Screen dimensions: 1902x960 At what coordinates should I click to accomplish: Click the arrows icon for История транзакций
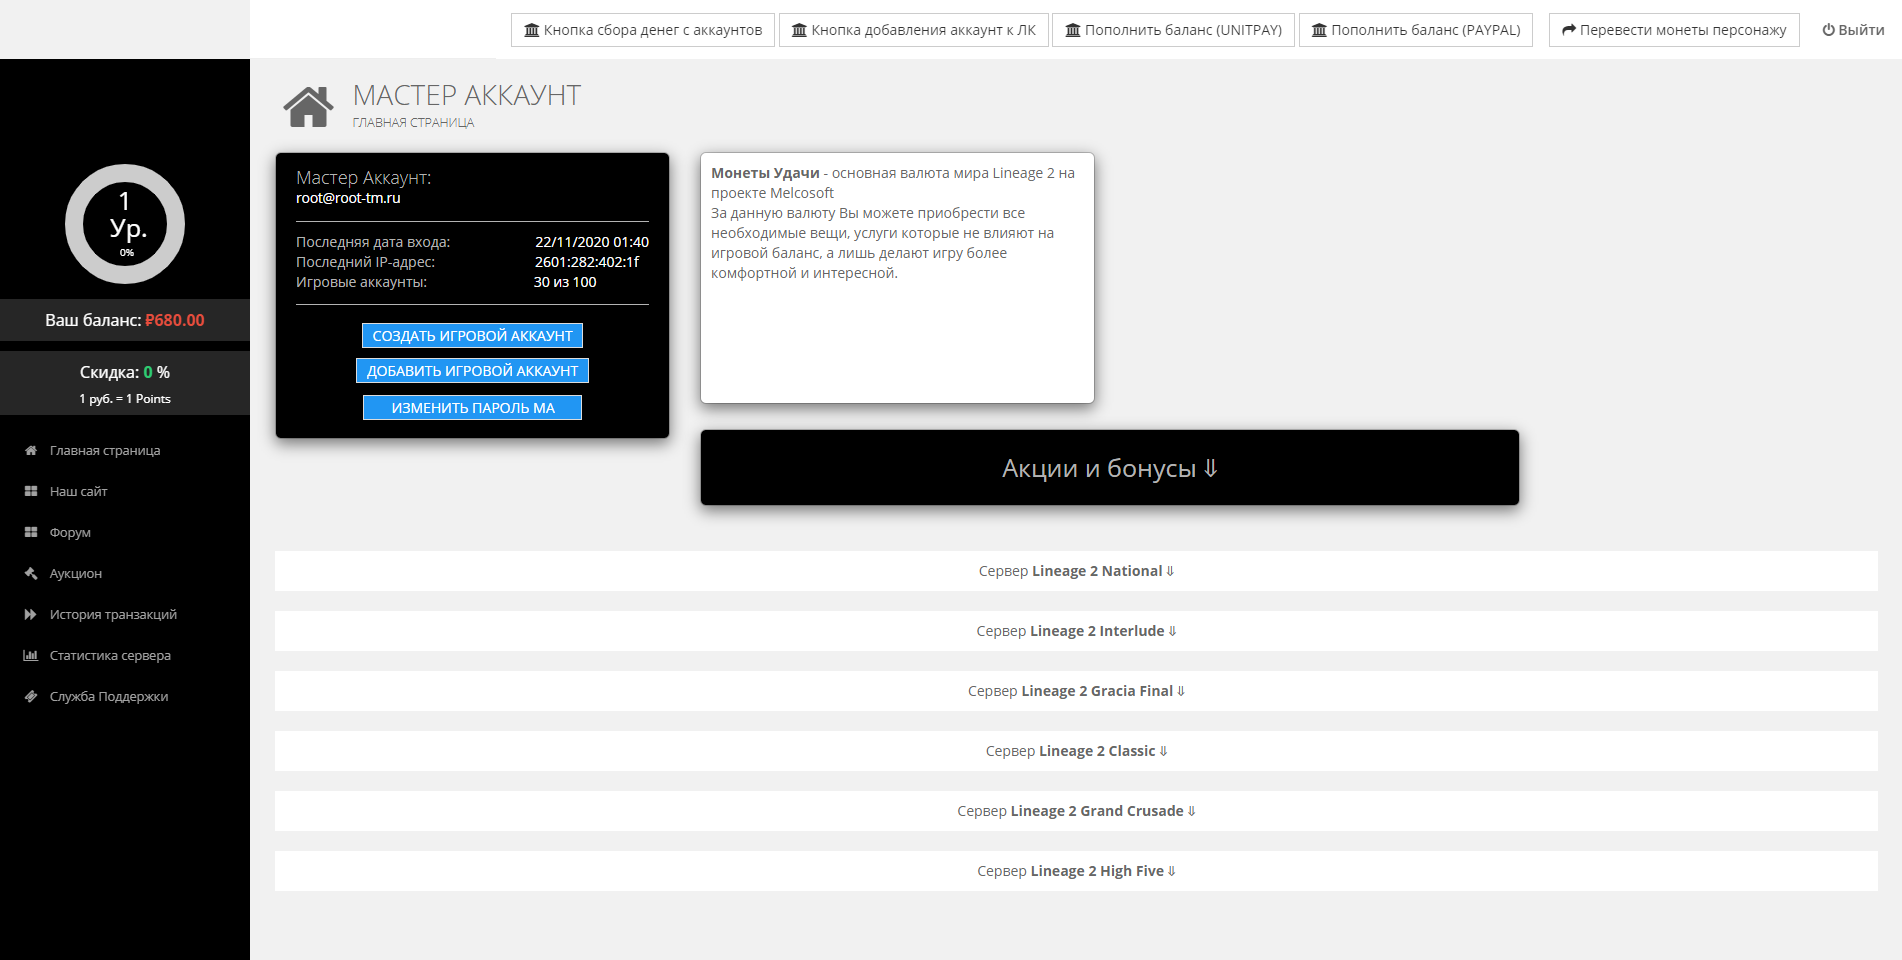pos(31,615)
